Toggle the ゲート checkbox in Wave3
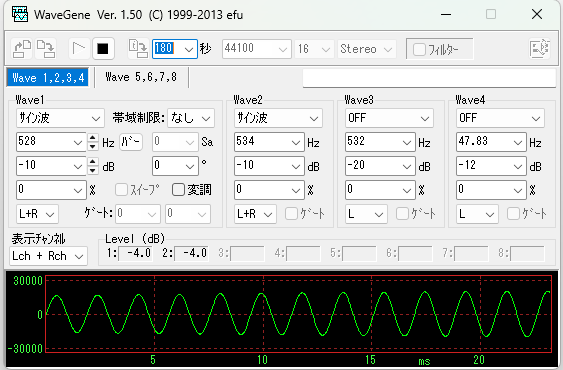Screen dimensions: 563x370 click(402, 214)
